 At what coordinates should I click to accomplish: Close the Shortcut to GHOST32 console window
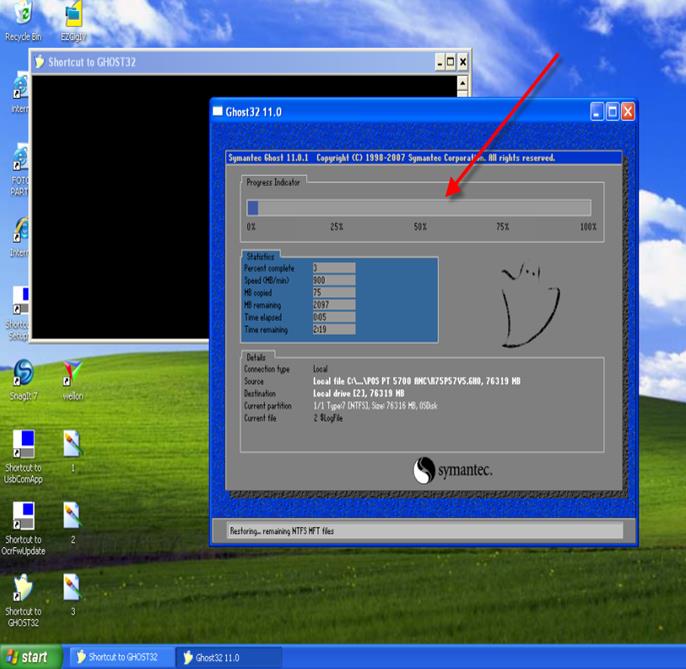pos(463,62)
